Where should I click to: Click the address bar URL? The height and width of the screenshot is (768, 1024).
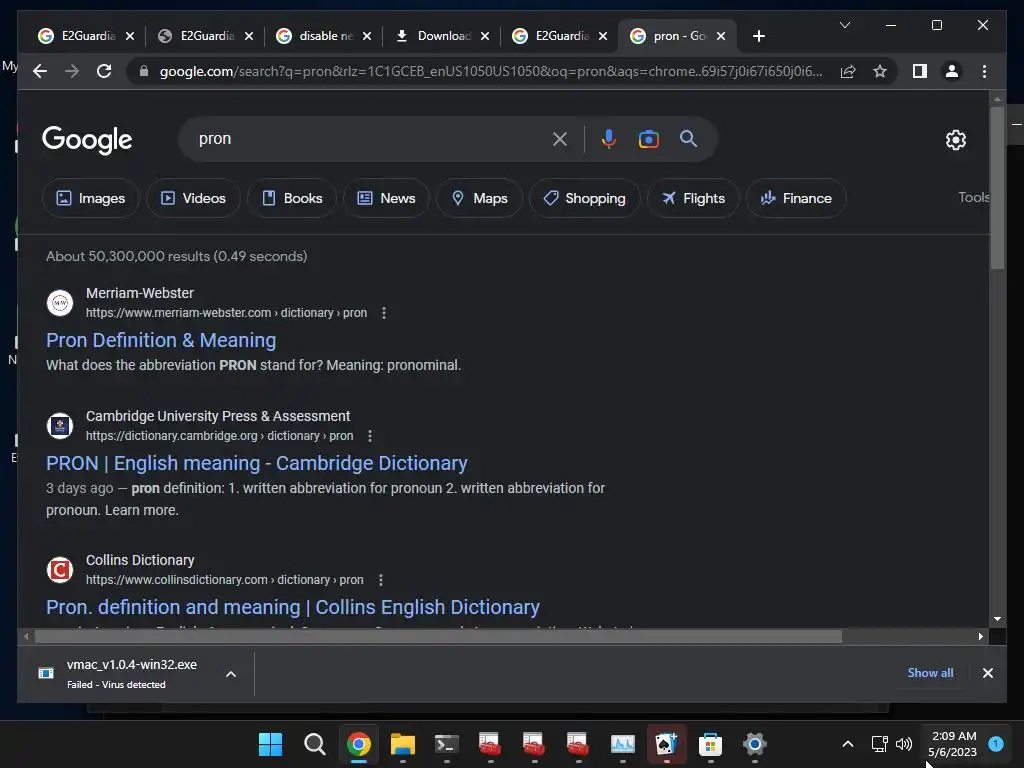click(x=491, y=71)
